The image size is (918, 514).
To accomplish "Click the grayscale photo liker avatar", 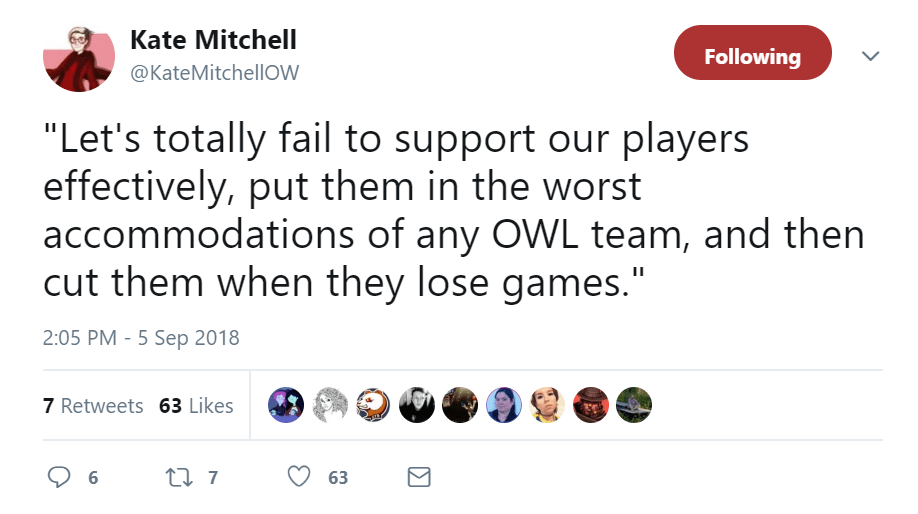I will [x=416, y=405].
